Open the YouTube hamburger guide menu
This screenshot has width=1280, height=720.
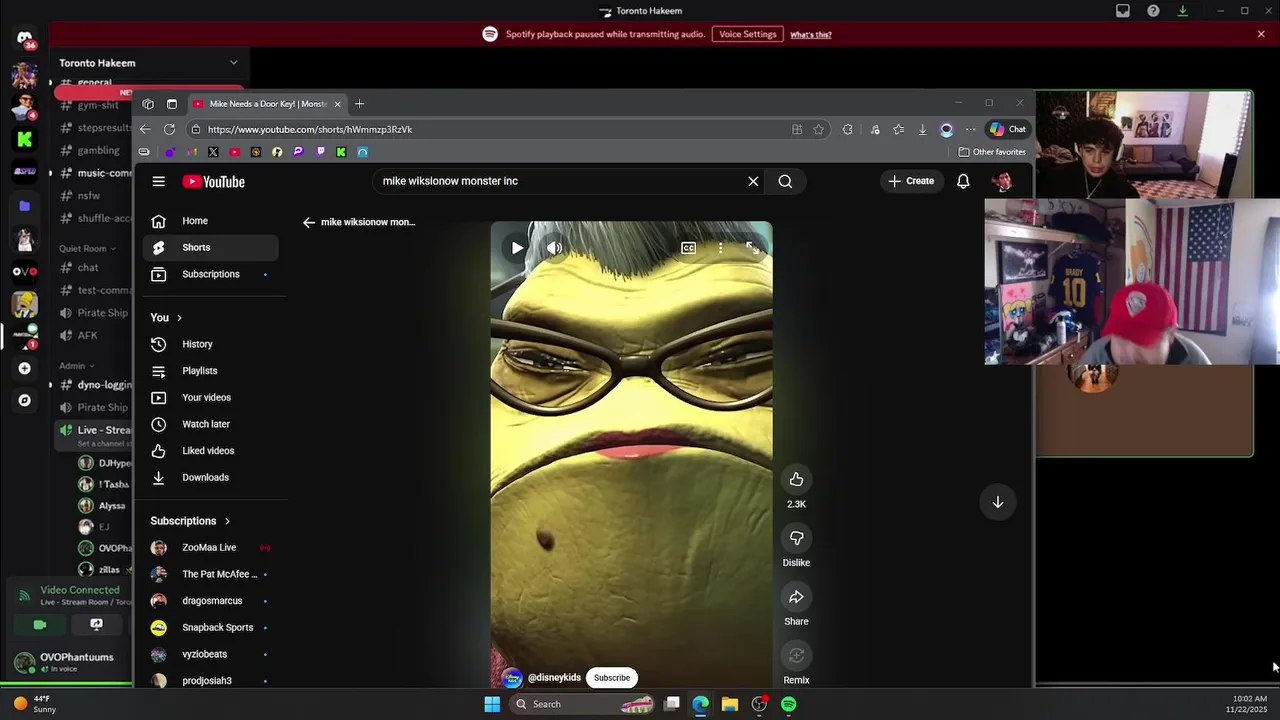[x=158, y=181]
